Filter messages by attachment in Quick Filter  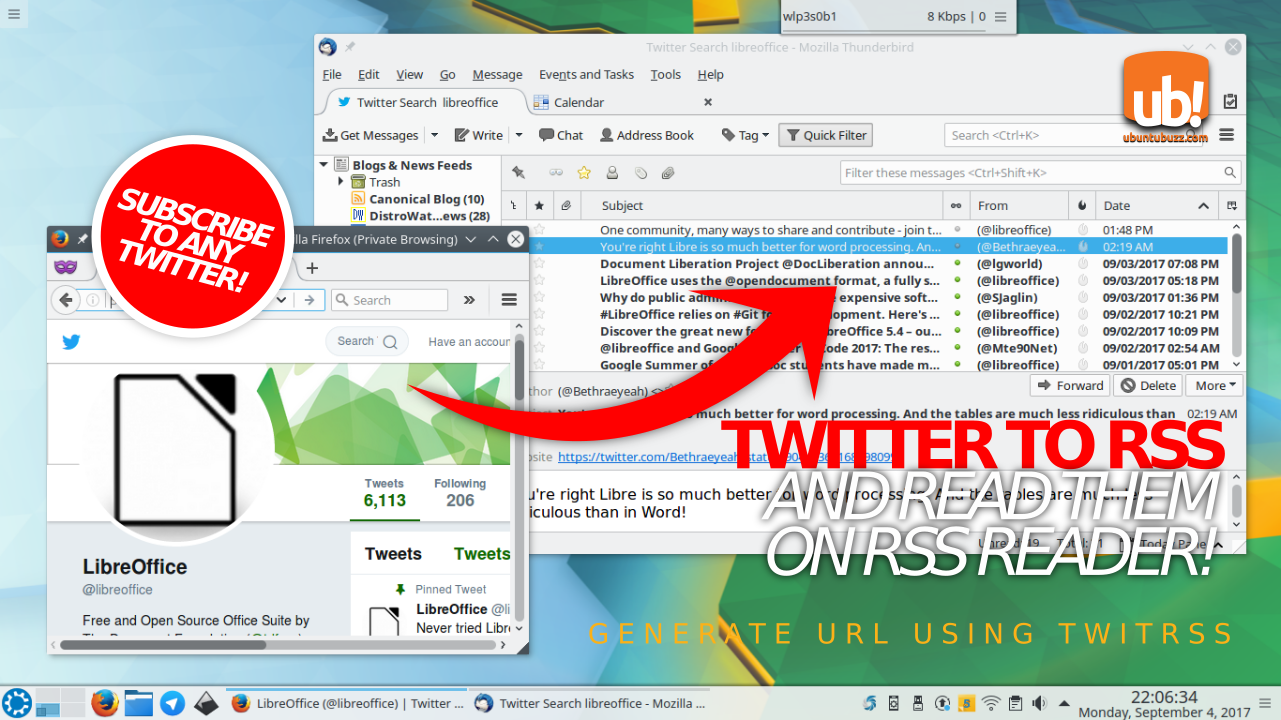(x=667, y=172)
